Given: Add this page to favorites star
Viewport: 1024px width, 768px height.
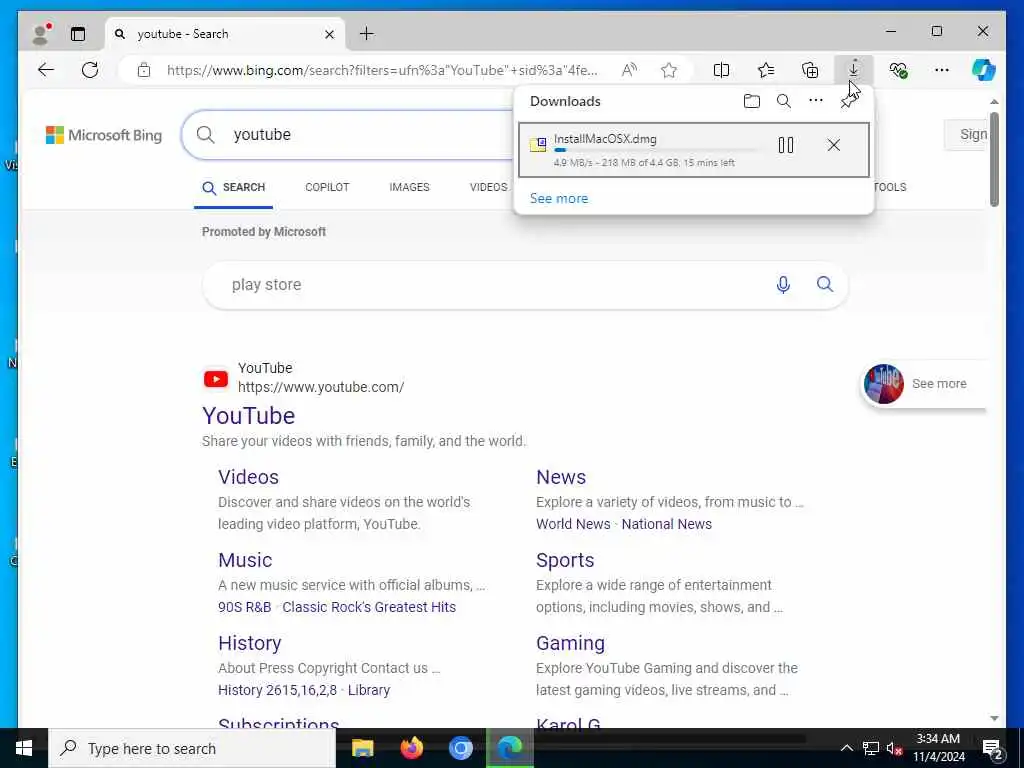Looking at the screenshot, I should pos(669,70).
